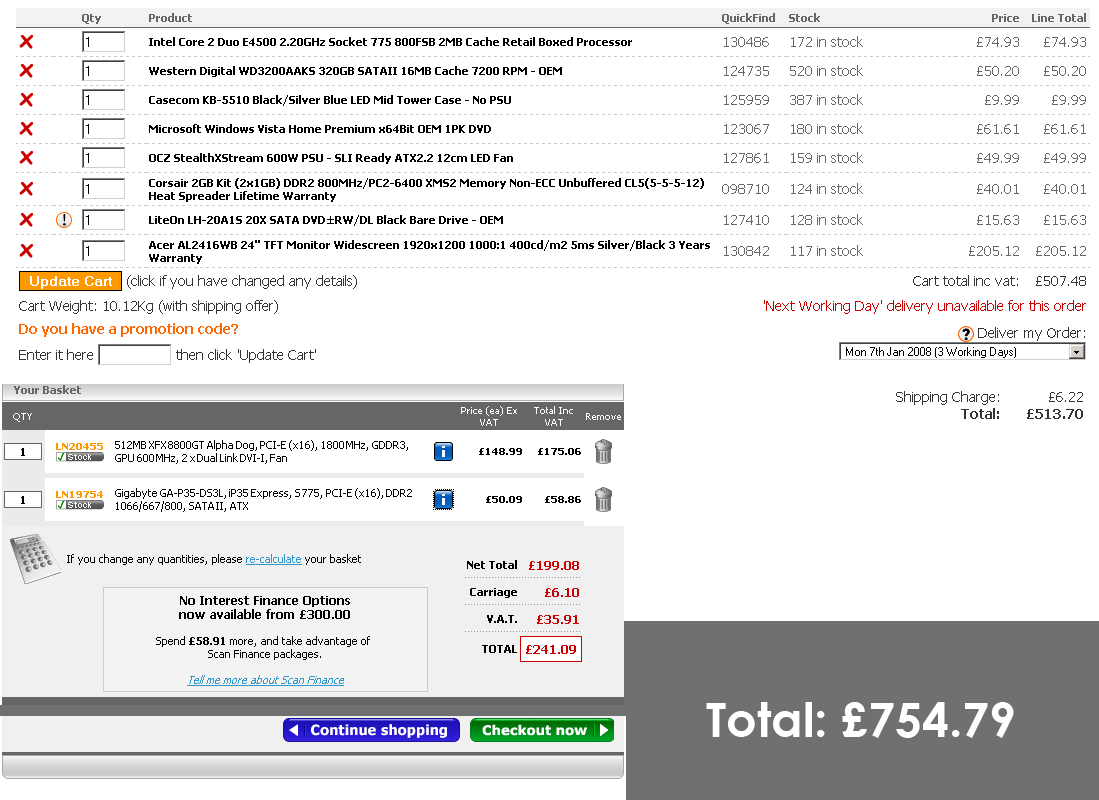
Task: Open info icon for Gigabyte GA-P35-DS3L
Action: coord(444,499)
